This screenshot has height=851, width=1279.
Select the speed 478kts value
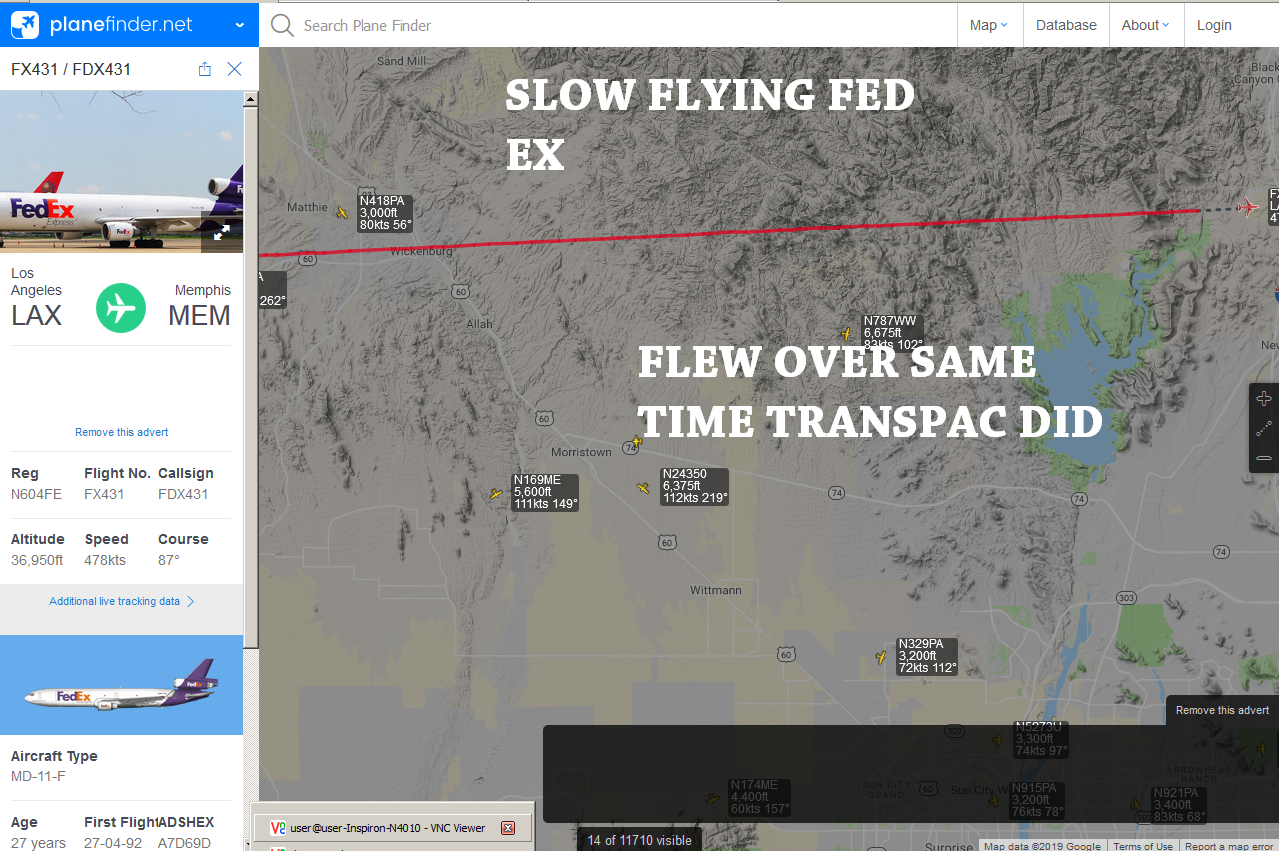(105, 560)
